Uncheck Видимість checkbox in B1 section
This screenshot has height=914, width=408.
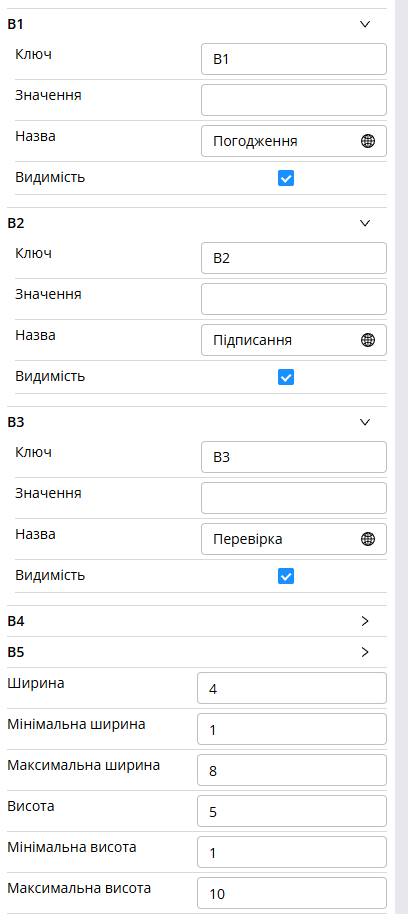pyautogui.click(x=286, y=178)
